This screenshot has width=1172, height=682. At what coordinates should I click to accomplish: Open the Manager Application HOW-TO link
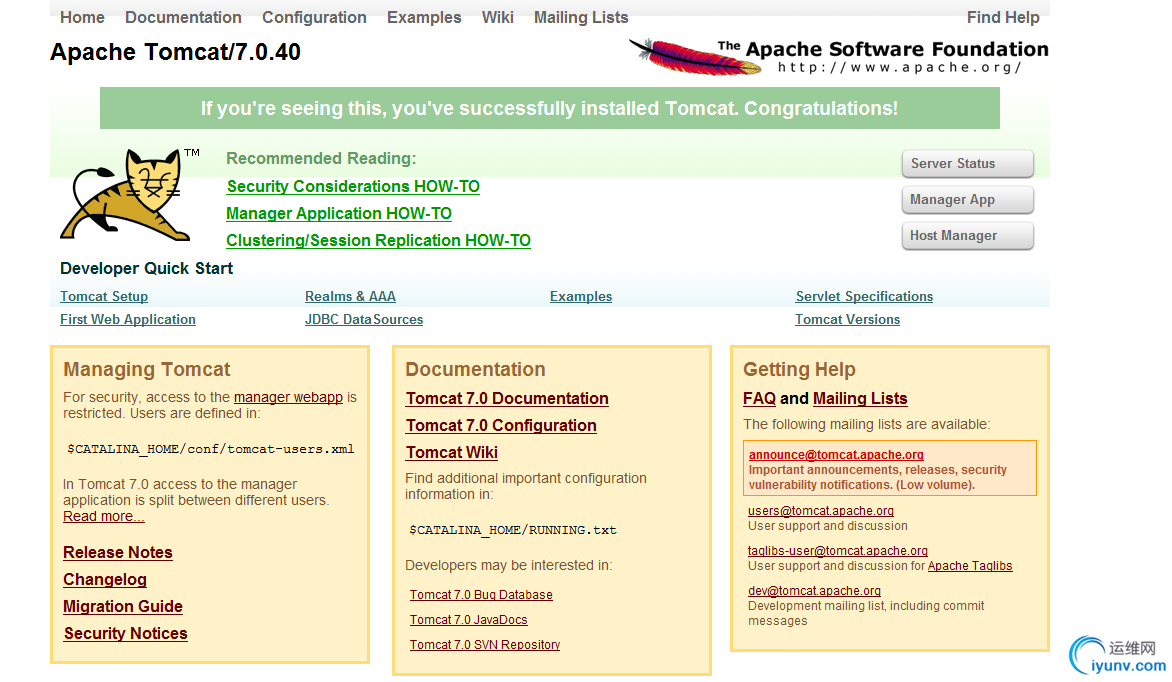pos(339,213)
